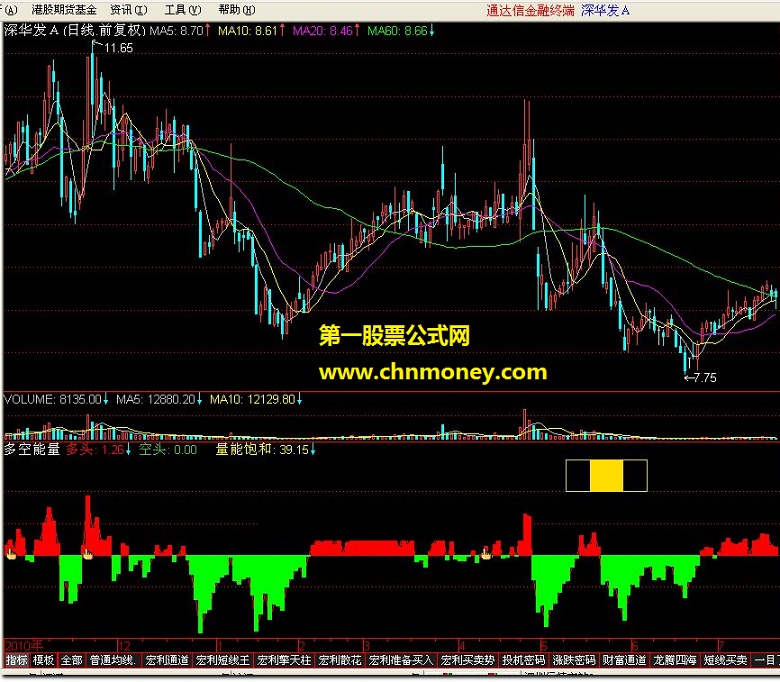Click the 深华发A stock name in title bar
780x682 pixels.
[605, 10]
